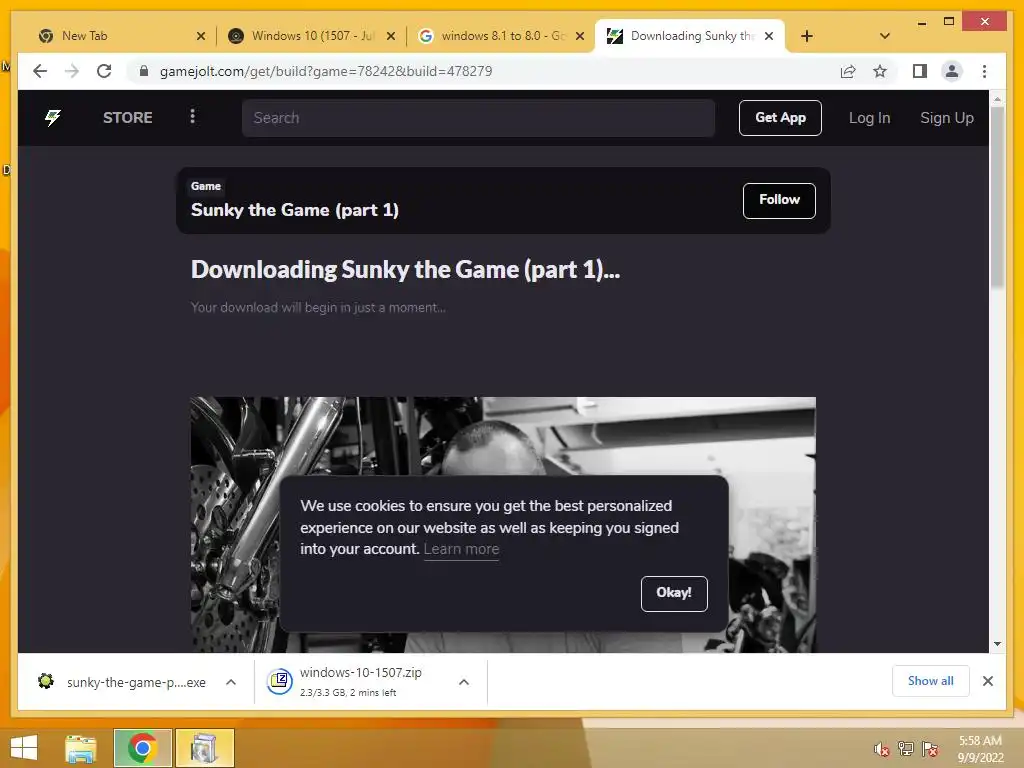Image resolution: width=1024 pixels, height=768 pixels.
Task: Open a new tab with the plus button
Action: point(807,36)
